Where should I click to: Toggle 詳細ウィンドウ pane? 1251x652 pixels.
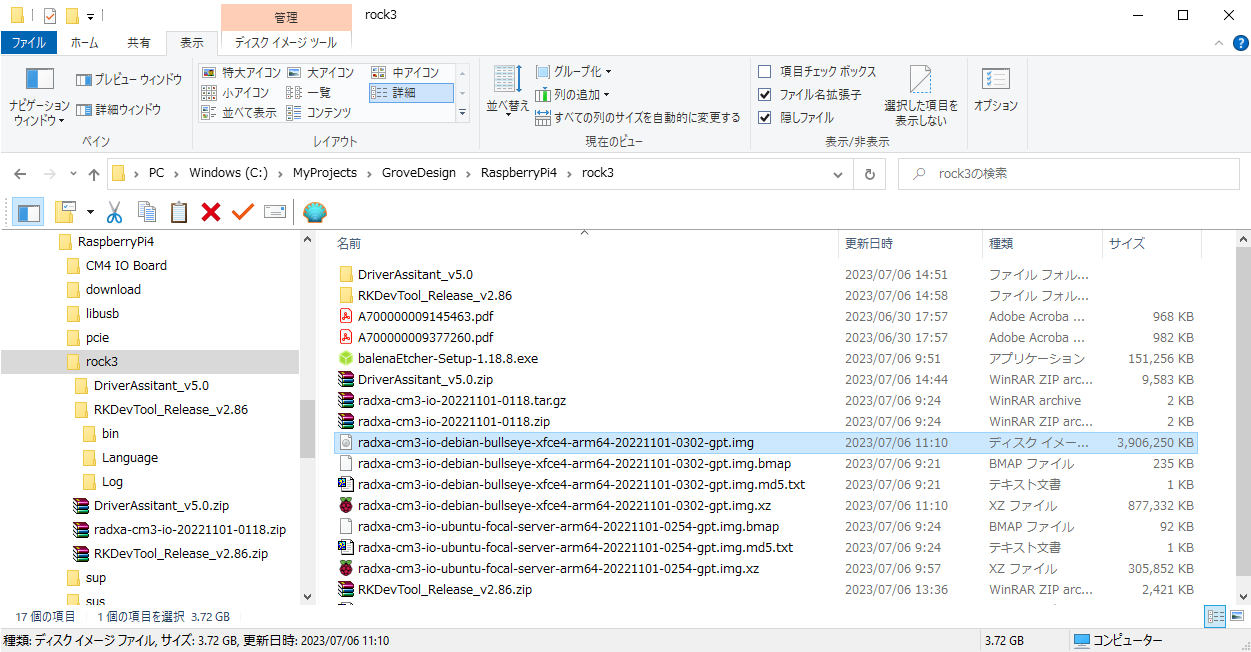point(119,110)
